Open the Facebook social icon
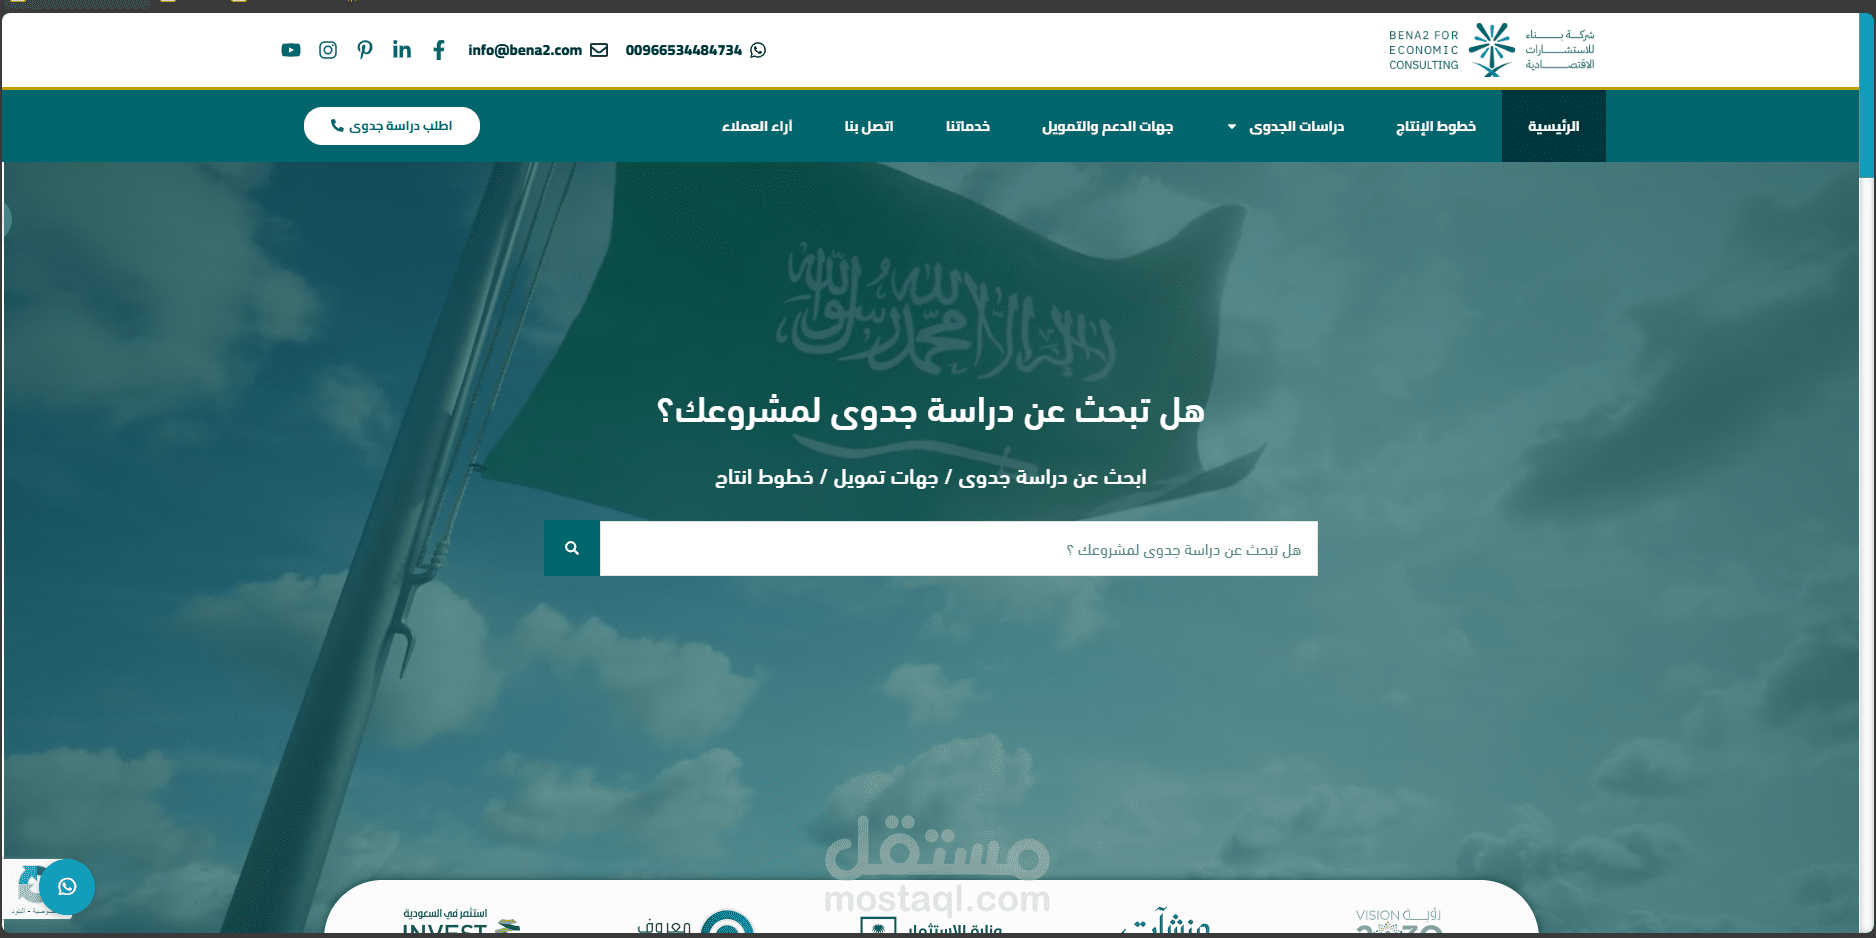1876x938 pixels. coord(439,50)
